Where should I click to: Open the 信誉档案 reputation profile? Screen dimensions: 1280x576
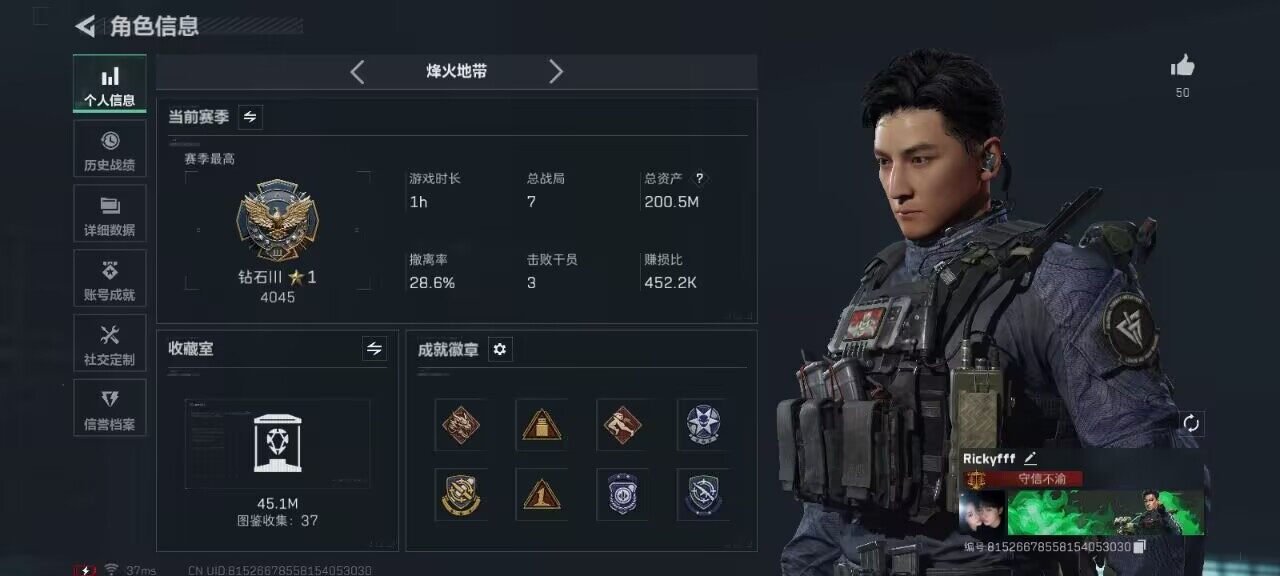point(110,408)
